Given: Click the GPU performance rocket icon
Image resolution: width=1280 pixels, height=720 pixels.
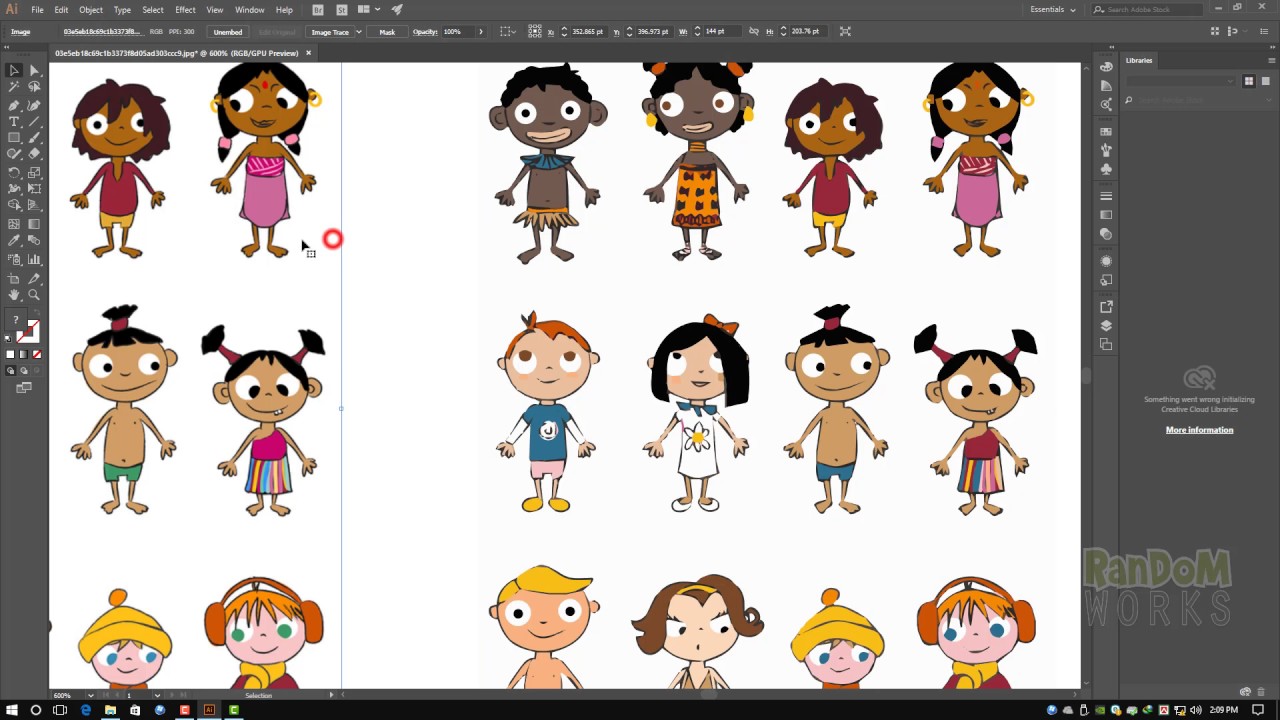Looking at the screenshot, I should 397,10.
